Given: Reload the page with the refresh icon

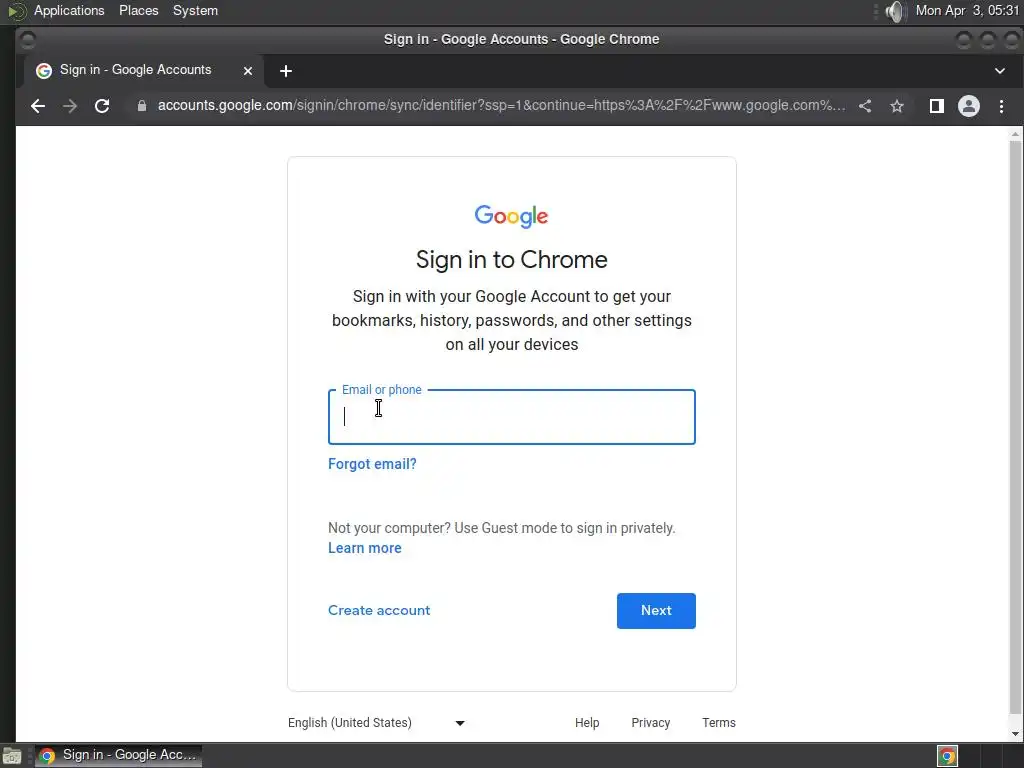Looking at the screenshot, I should [102, 106].
